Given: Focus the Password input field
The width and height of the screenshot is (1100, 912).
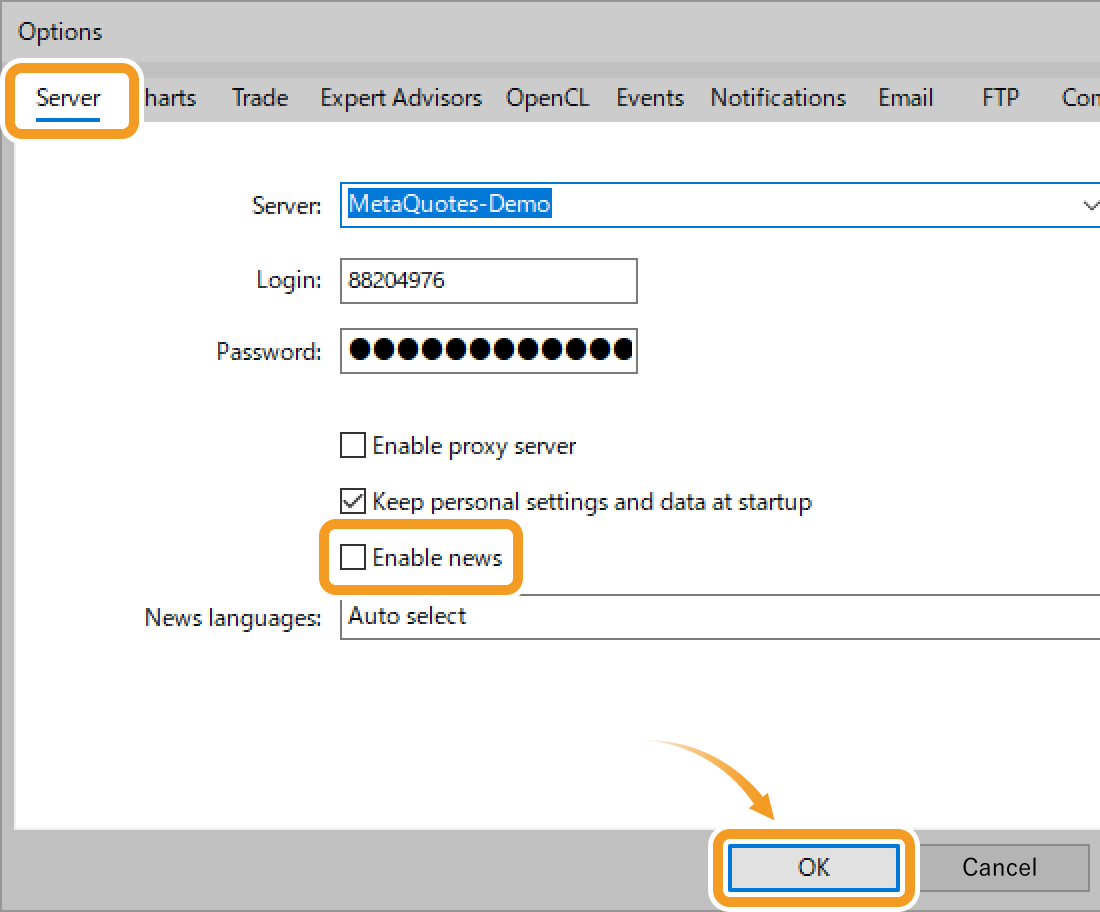Looking at the screenshot, I should pyautogui.click(x=488, y=351).
